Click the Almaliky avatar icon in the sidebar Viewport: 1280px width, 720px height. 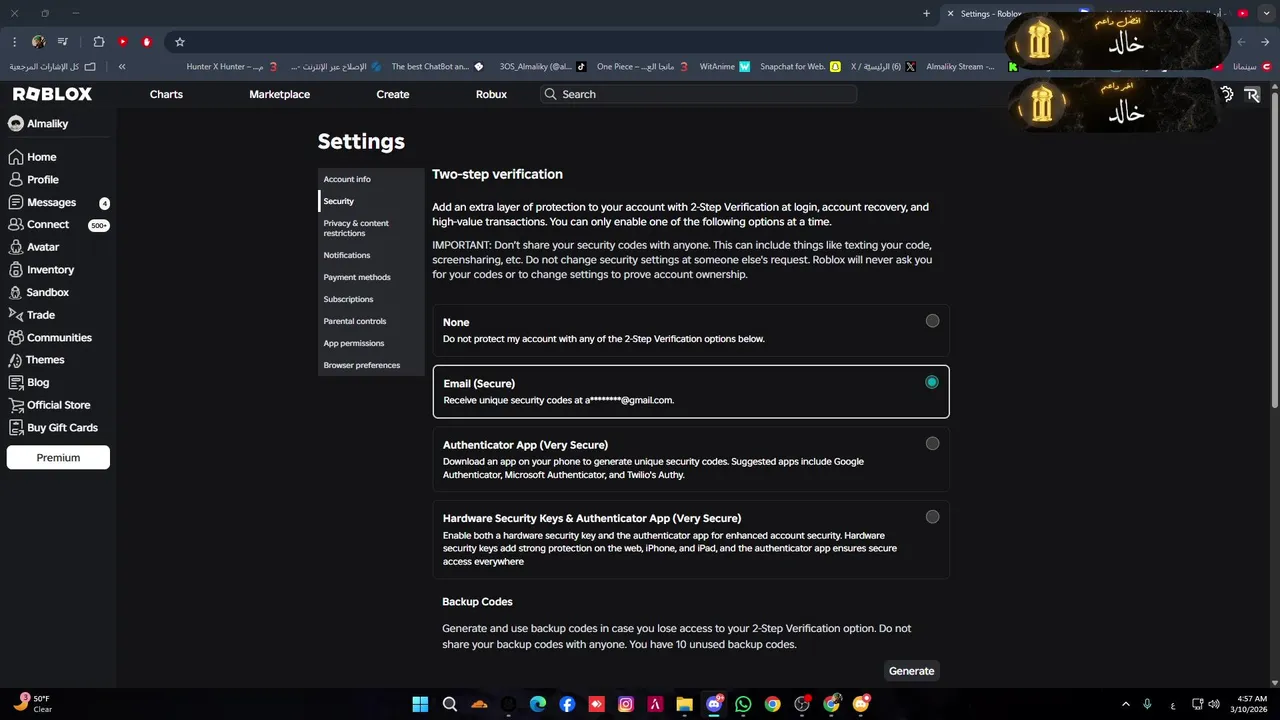[x=15, y=124]
